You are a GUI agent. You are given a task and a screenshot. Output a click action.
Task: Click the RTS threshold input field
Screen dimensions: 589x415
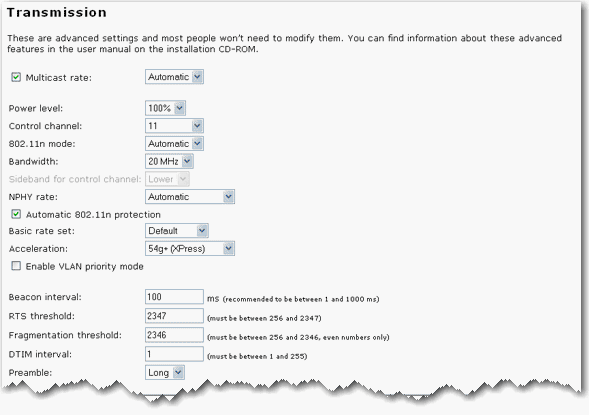coord(174,316)
